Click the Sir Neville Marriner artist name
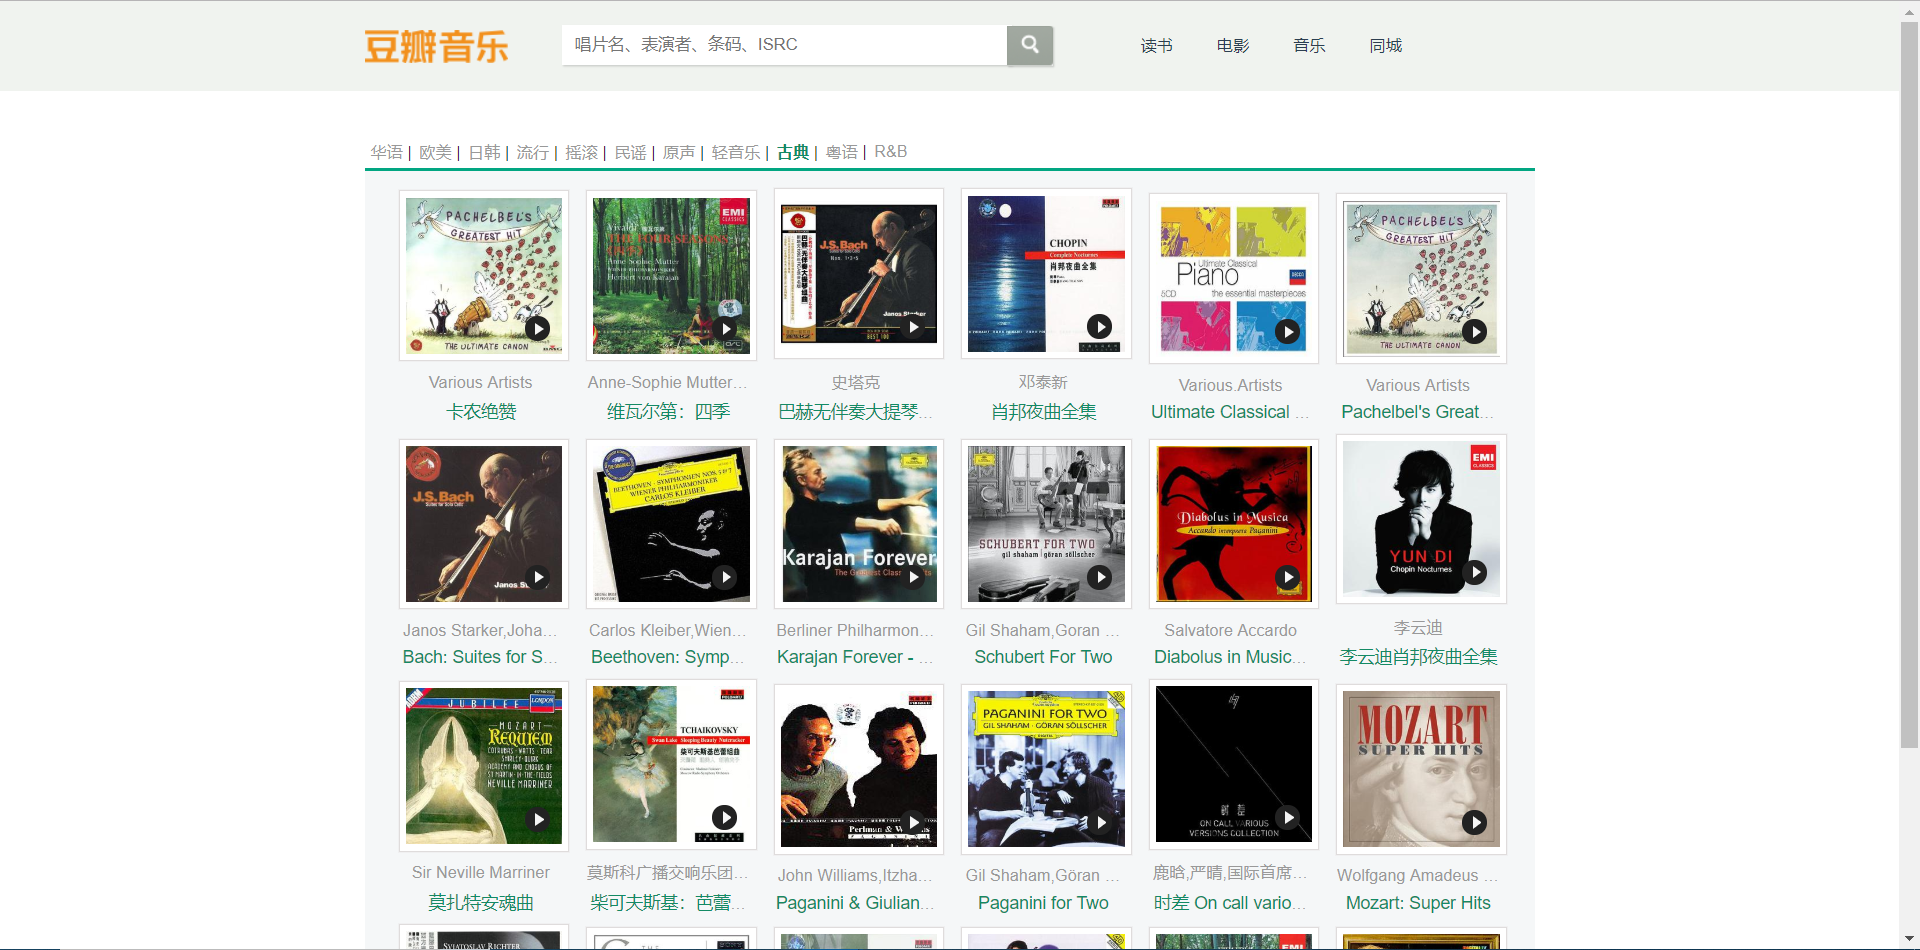 coord(481,873)
